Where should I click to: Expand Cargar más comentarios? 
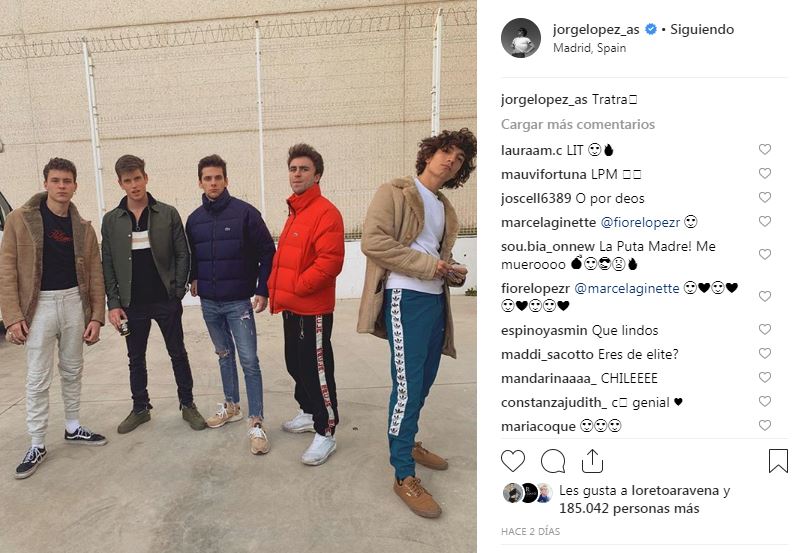578,124
